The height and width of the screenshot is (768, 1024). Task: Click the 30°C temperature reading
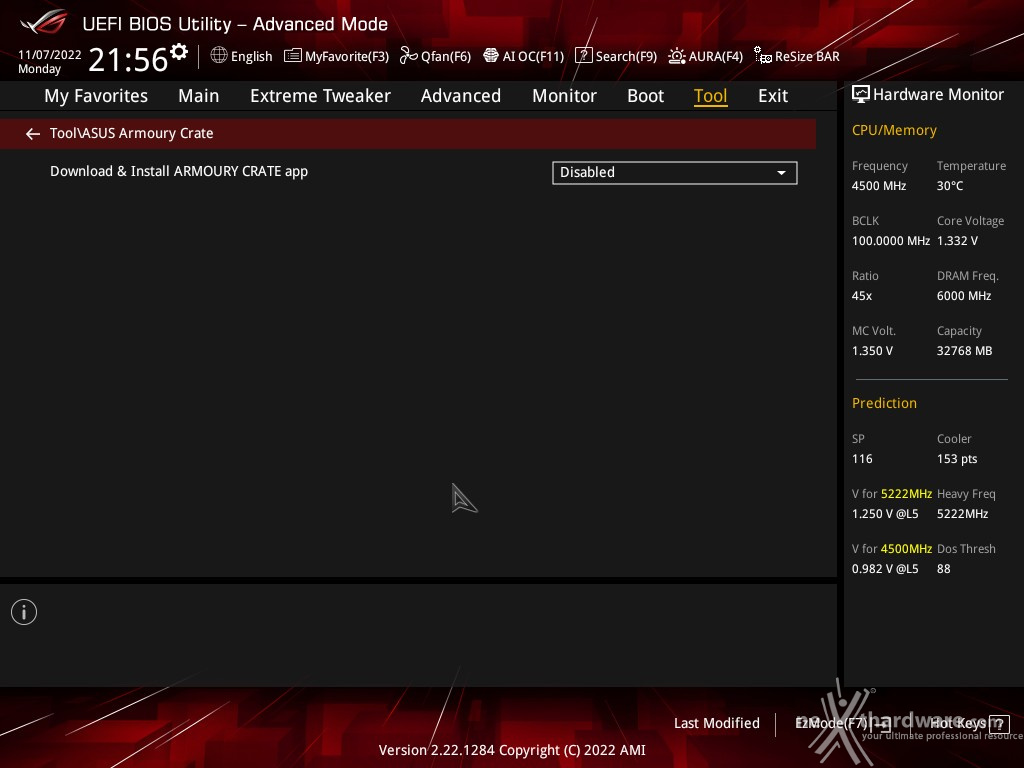click(x=950, y=186)
